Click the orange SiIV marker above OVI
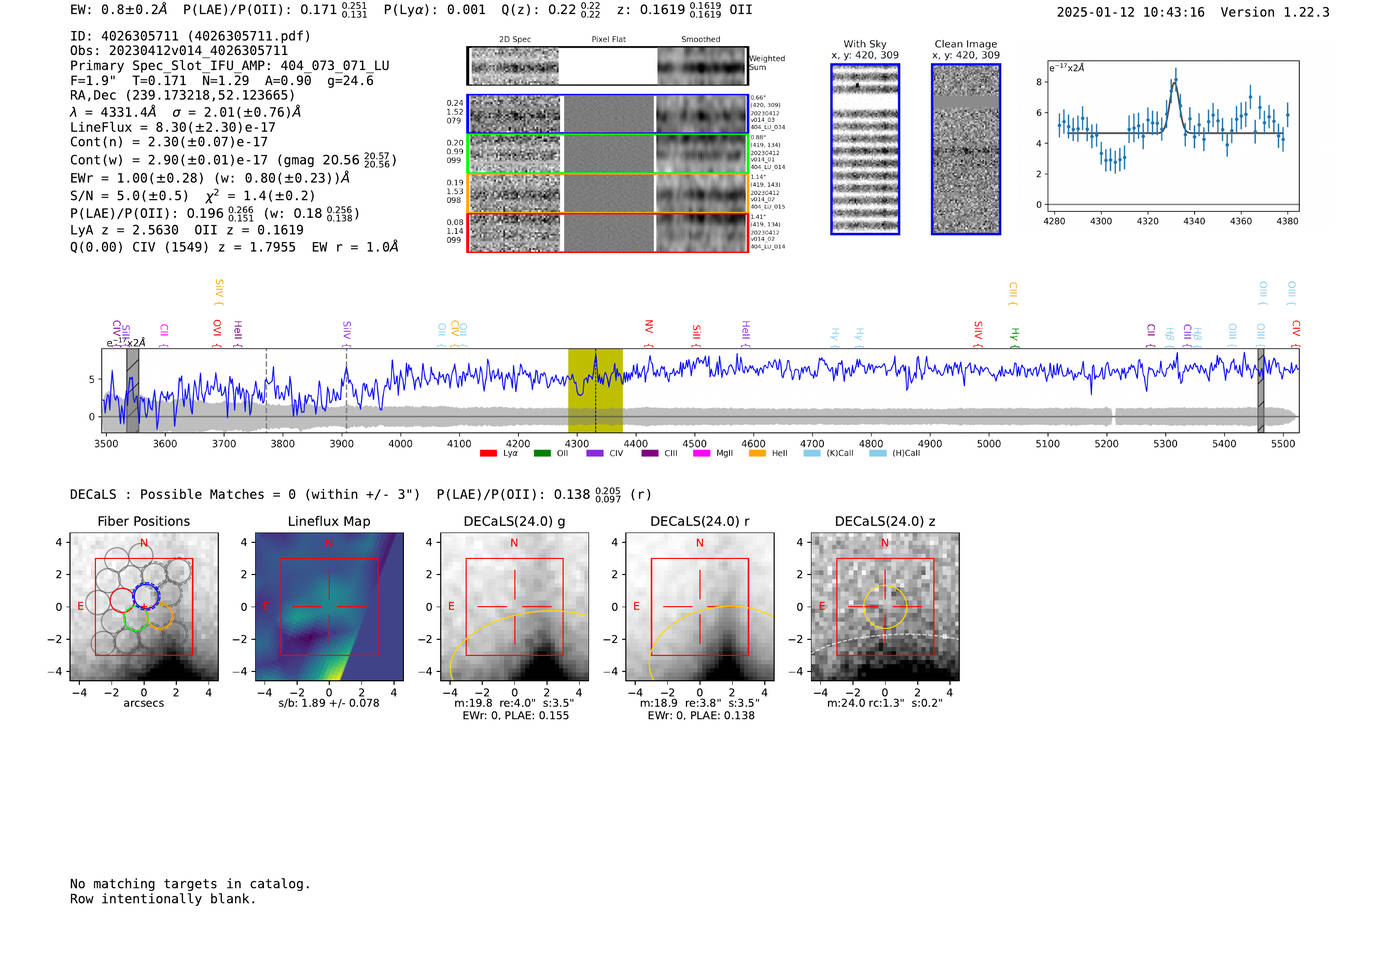1400x953 pixels. [219, 293]
